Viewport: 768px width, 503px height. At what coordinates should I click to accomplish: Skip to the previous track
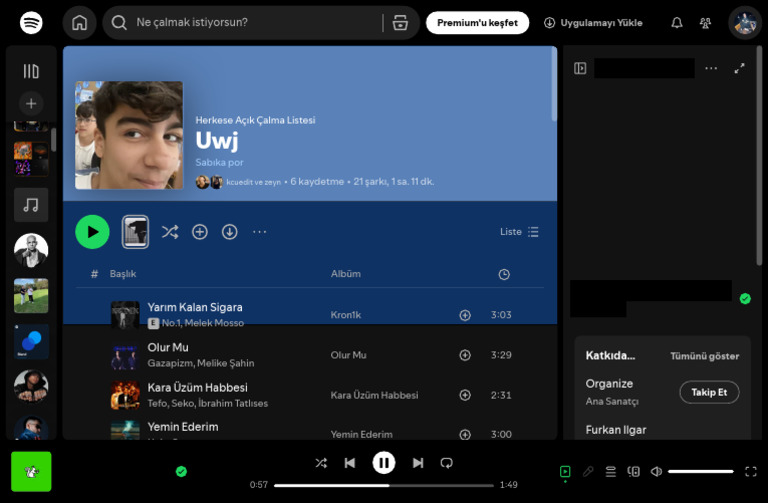pyautogui.click(x=350, y=463)
